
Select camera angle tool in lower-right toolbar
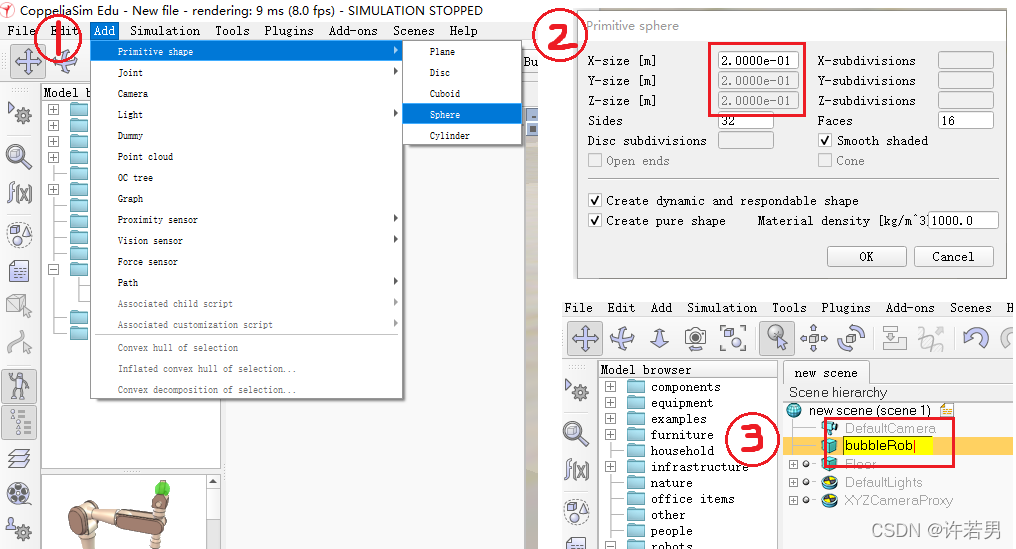click(x=695, y=338)
